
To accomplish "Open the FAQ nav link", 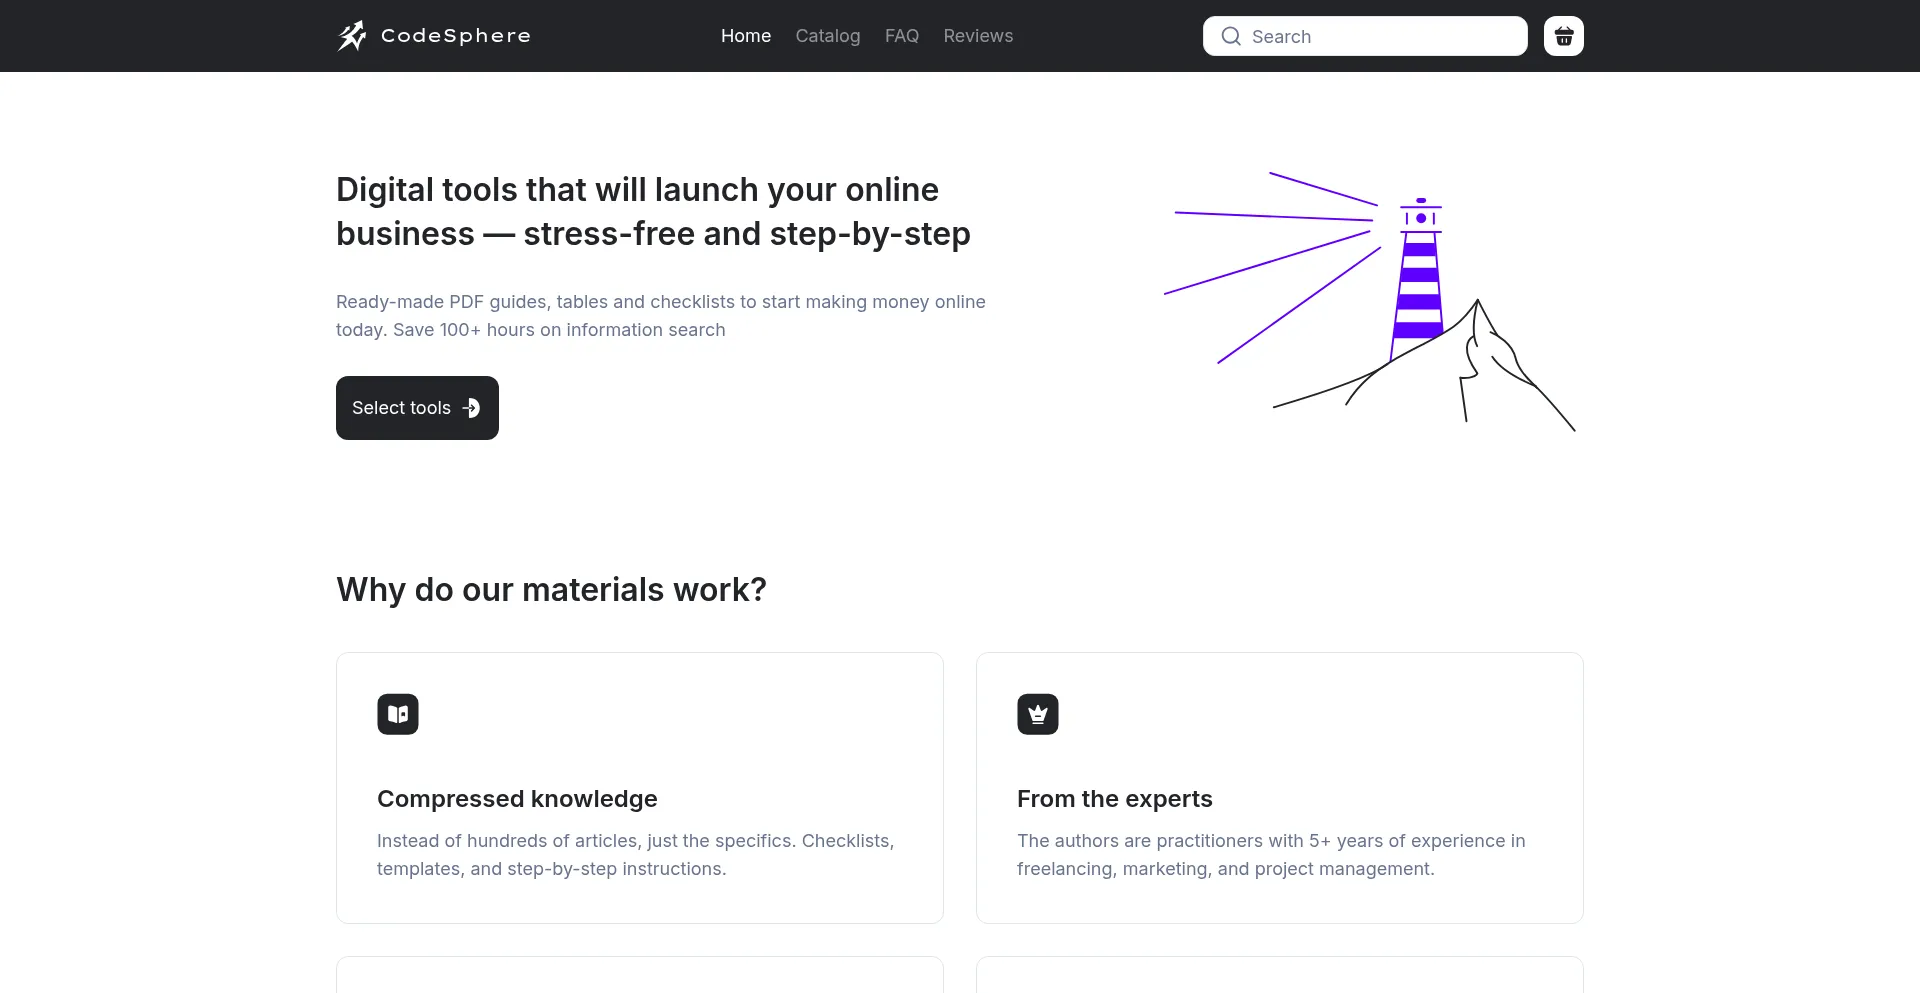I will click(902, 36).
